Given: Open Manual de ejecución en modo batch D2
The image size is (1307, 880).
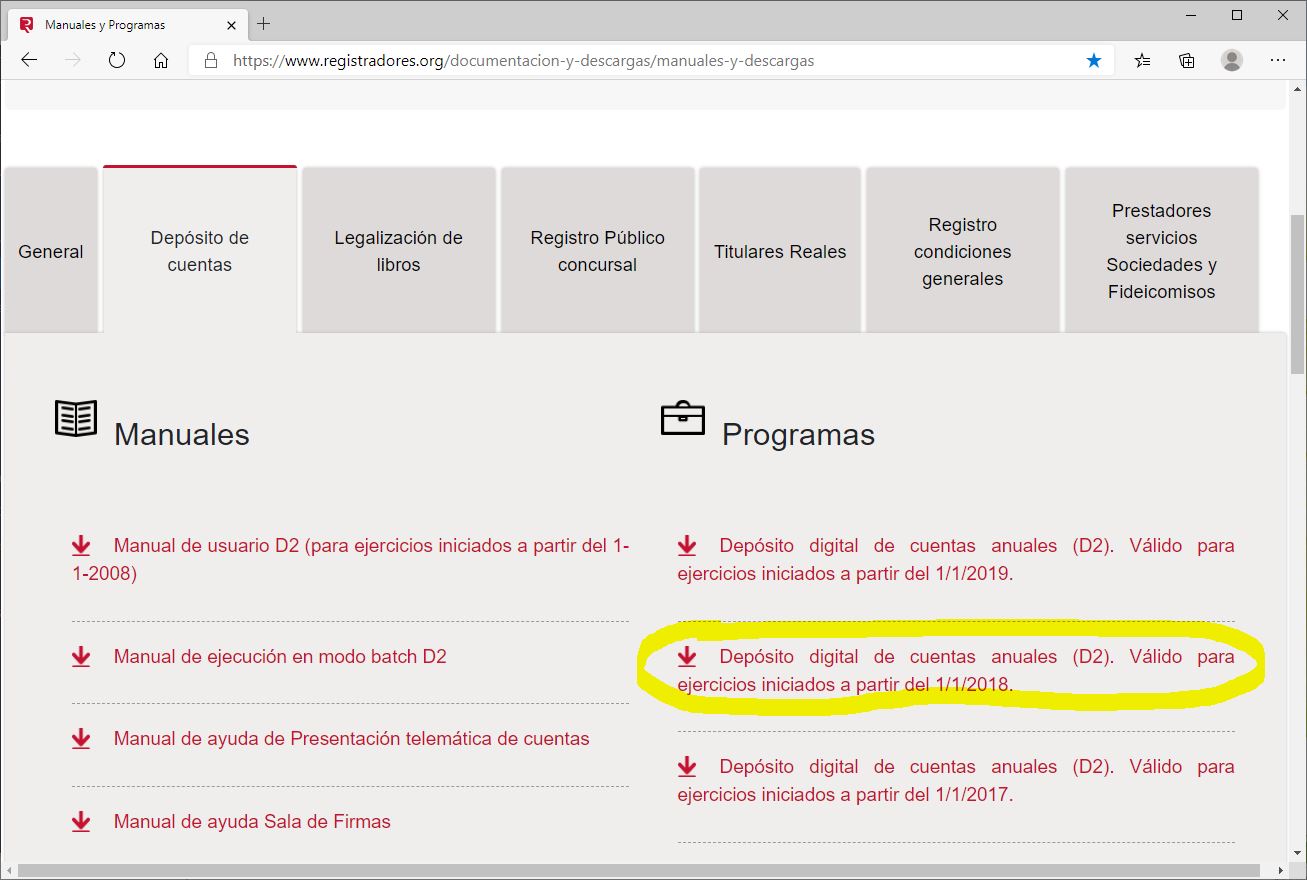Looking at the screenshot, I should [x=280, y=657].
